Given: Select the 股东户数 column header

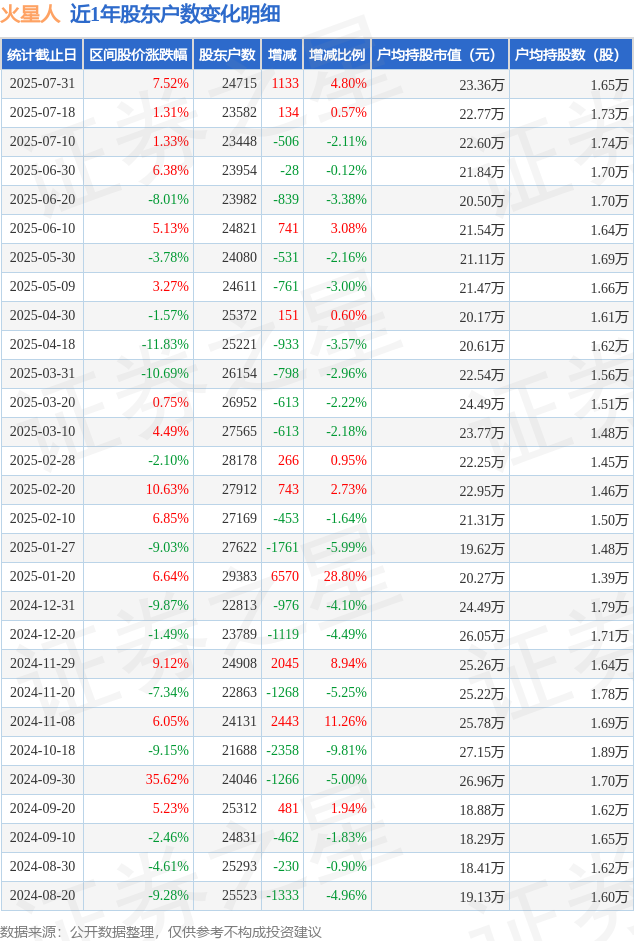Looking at the screenshot, I should (x=227, y=55).
